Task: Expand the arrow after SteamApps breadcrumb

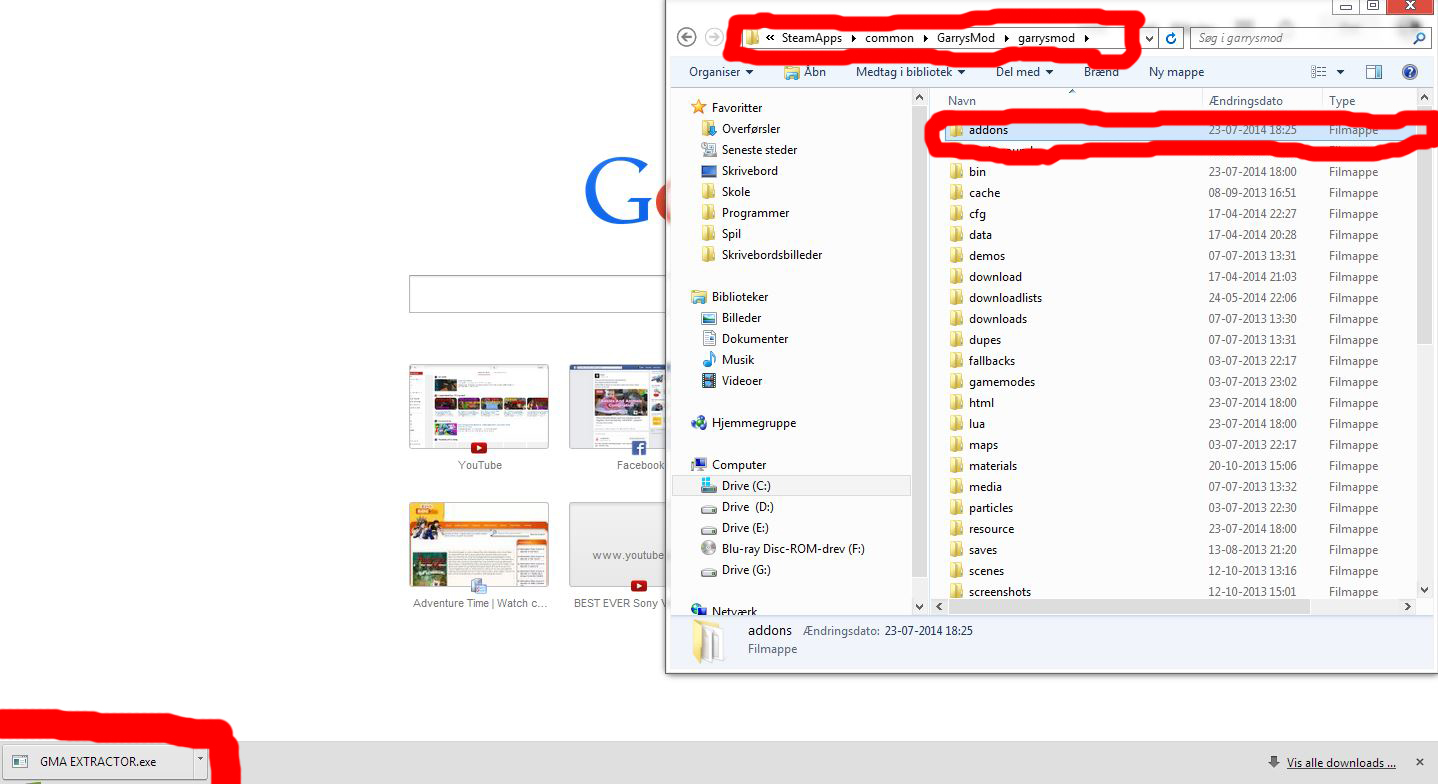Action: click(853, 38)
